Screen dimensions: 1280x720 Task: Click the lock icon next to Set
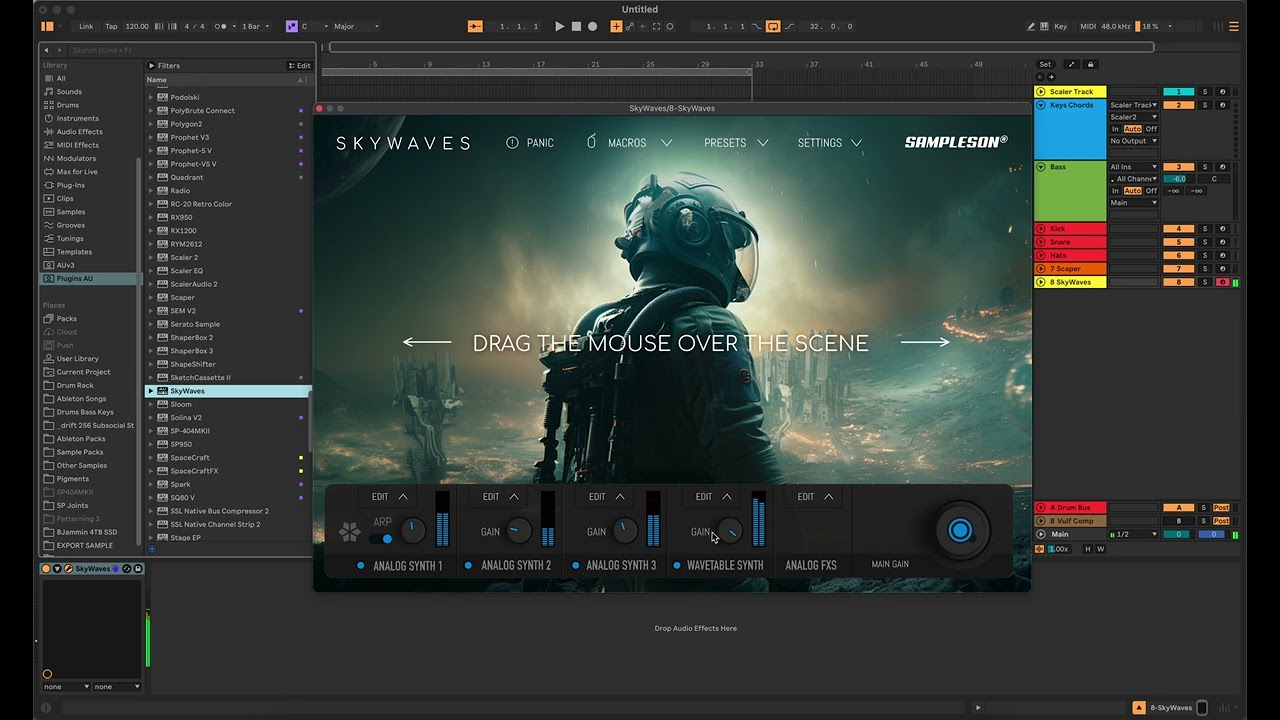point(1091,64)
